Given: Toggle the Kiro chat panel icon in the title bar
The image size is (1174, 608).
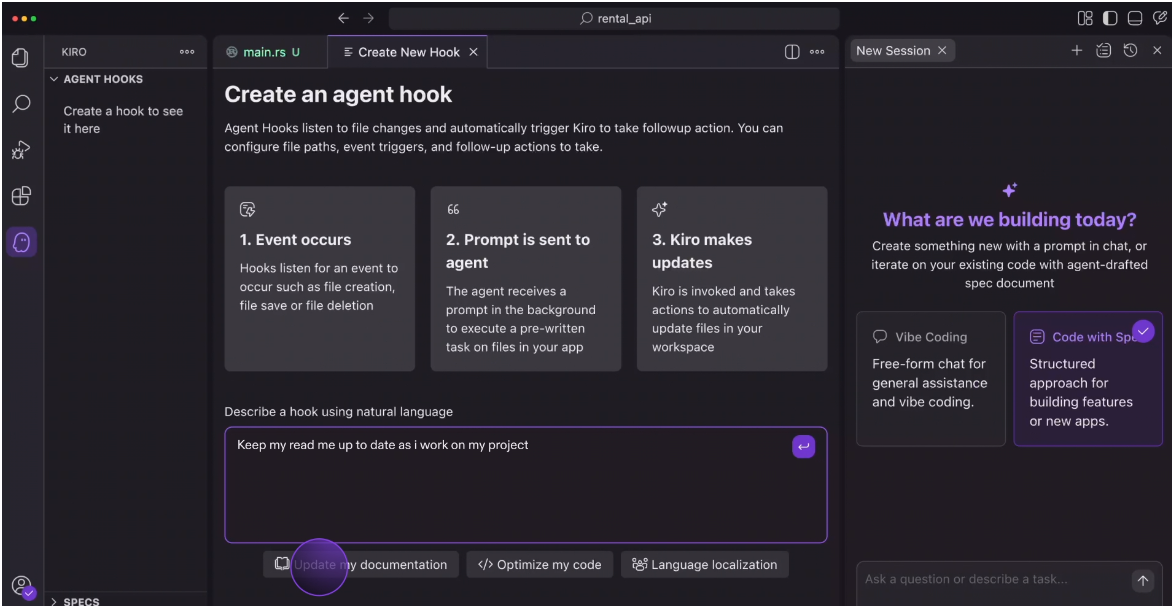Looking at the screenshot, I should (x=1159, y=18).
